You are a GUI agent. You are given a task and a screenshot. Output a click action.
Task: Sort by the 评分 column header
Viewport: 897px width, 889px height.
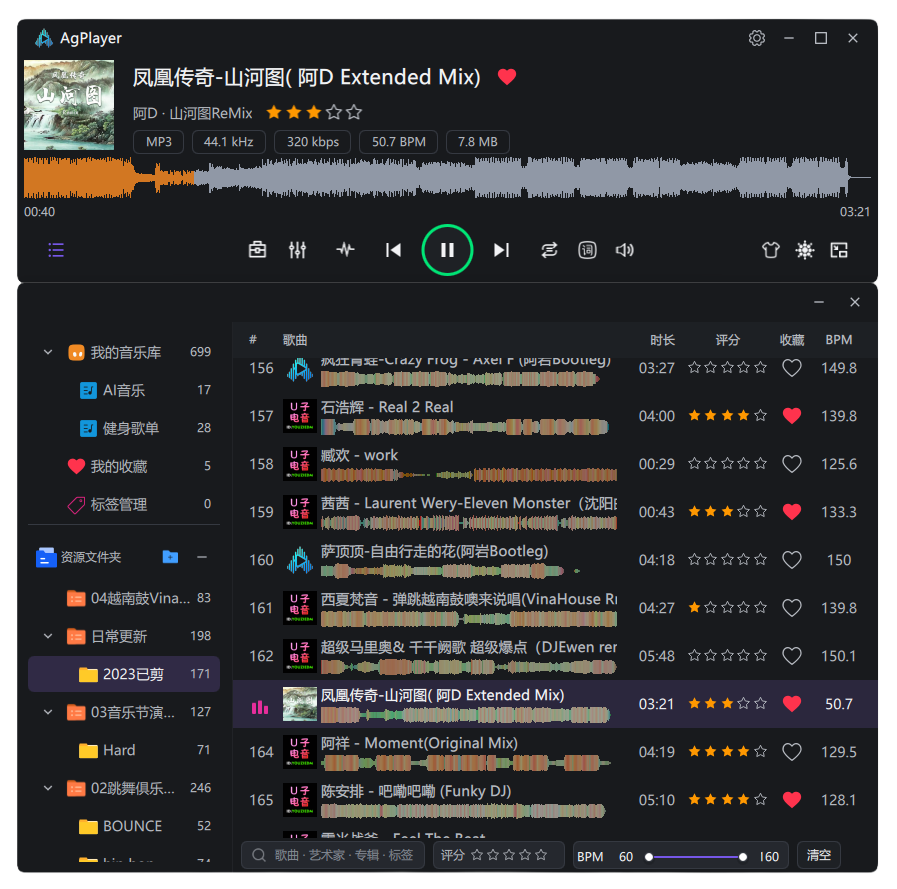tap(728, 340)
